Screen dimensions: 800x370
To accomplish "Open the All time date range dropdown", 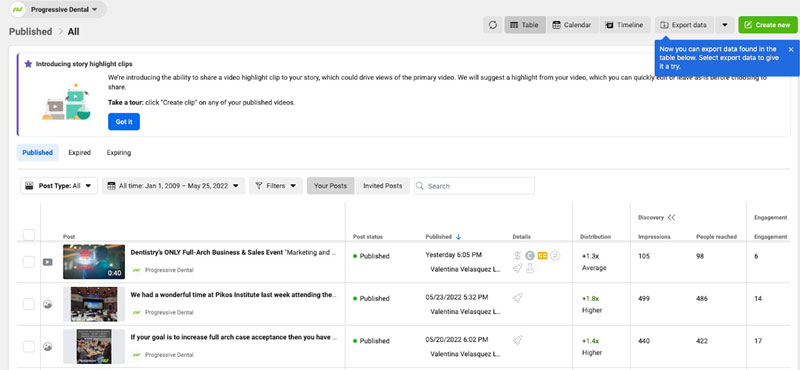I will pyautogui.click(x=173, y=186).
